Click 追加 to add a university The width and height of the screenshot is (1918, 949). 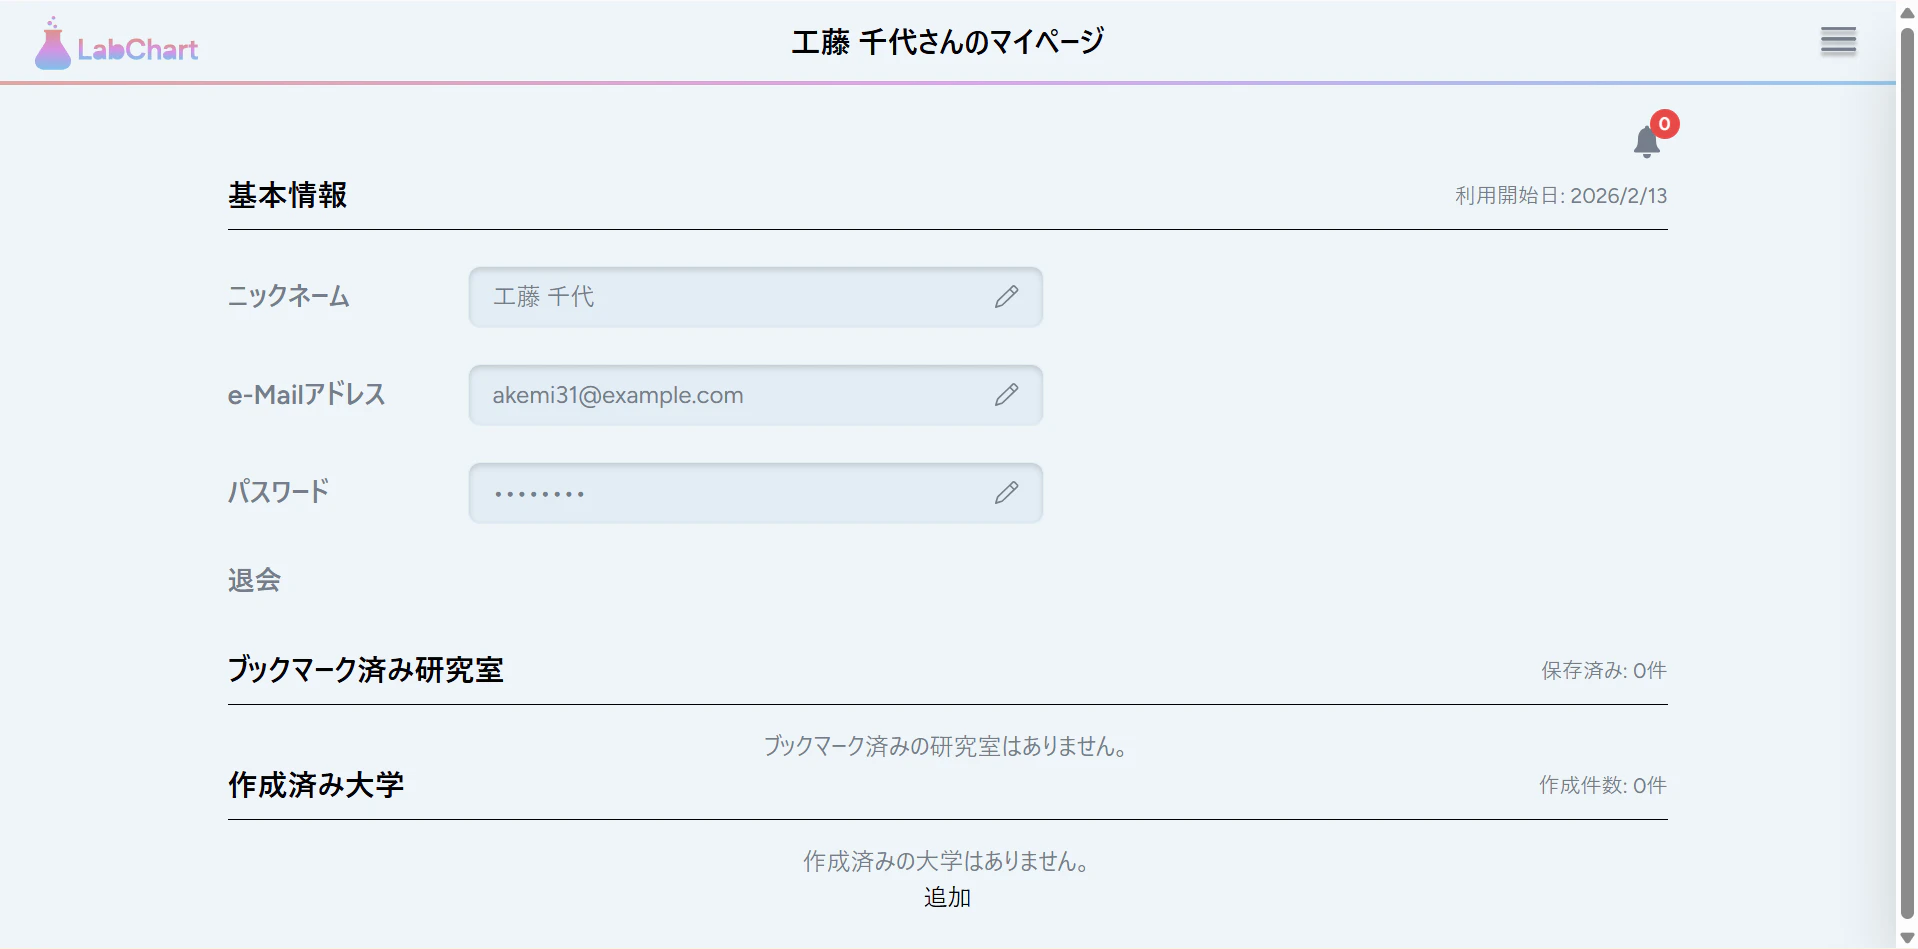pyautogui.click(x=947, y=897)
